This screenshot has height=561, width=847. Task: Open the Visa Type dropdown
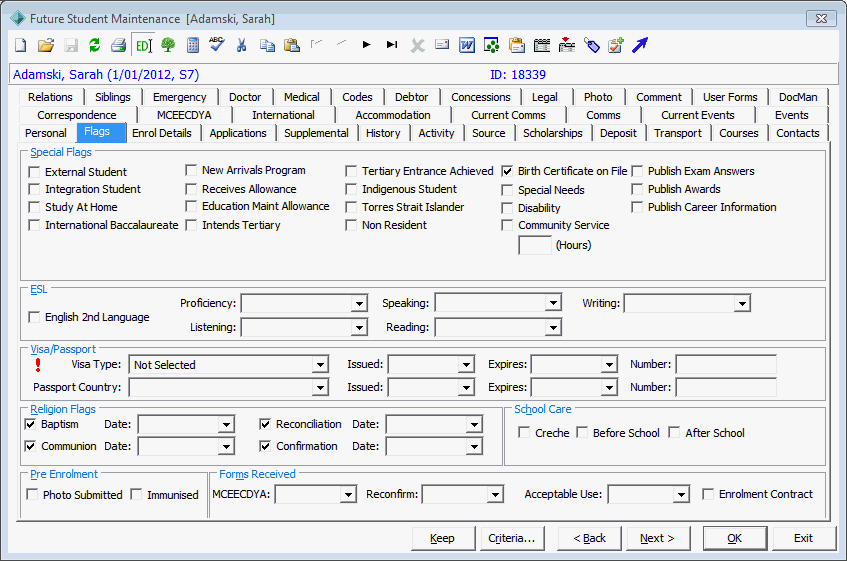320,365
